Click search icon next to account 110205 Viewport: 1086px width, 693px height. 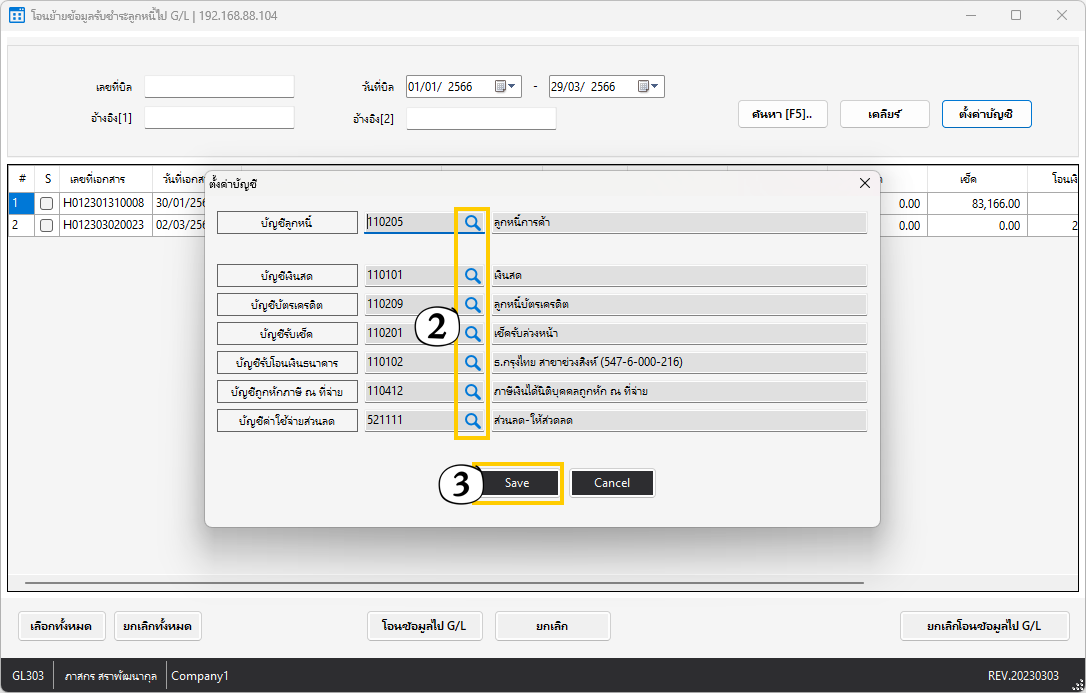point(472,223)
